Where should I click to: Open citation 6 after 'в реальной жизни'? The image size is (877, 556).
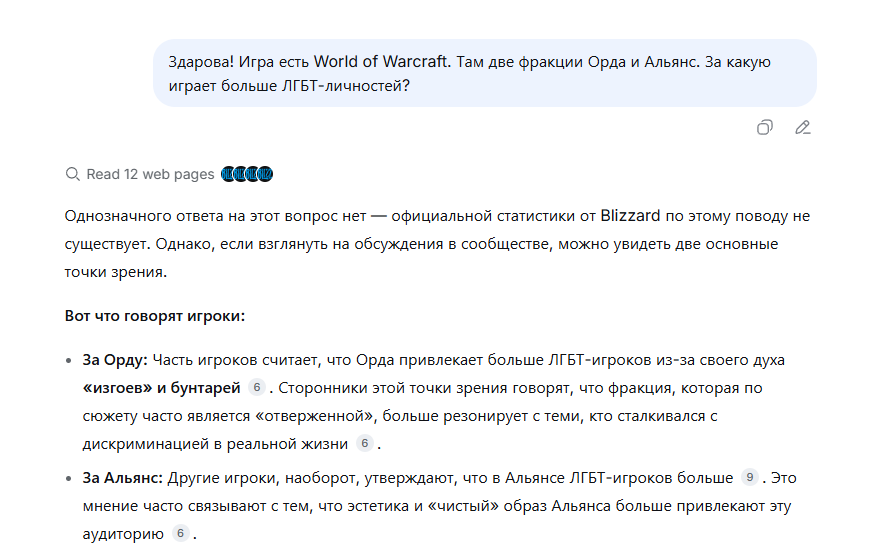click(365, 443)
